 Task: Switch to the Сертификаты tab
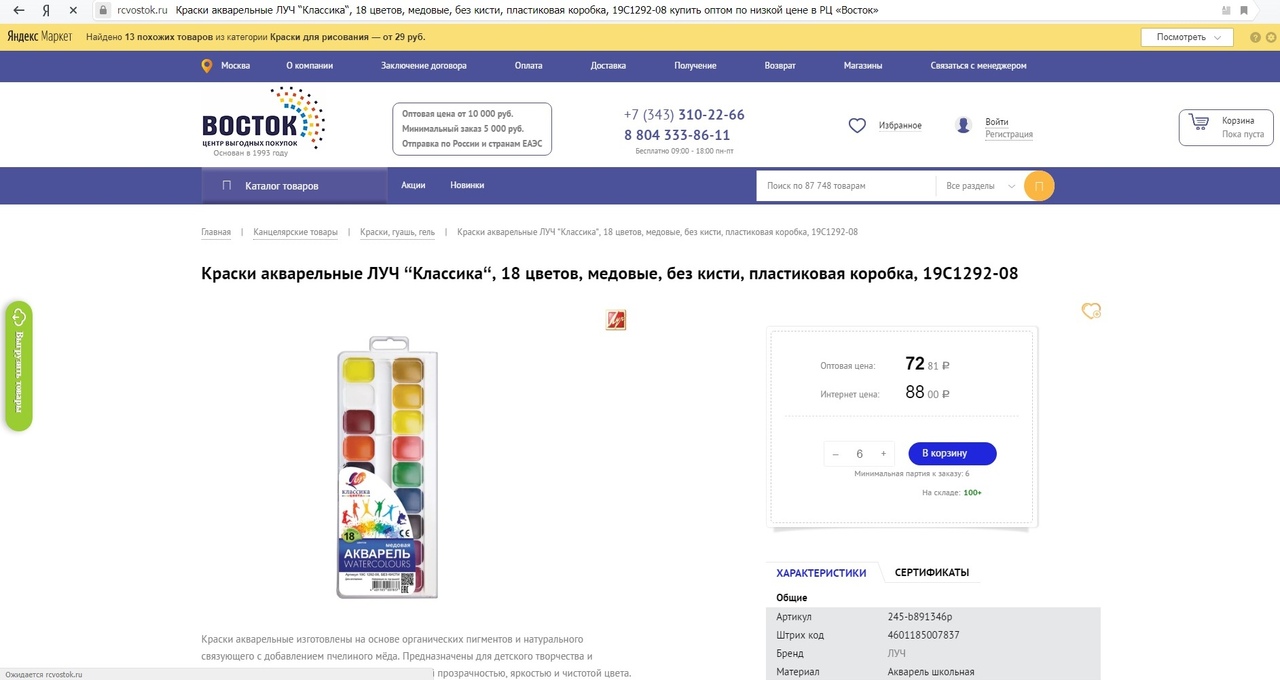click(x=932, y=573)
